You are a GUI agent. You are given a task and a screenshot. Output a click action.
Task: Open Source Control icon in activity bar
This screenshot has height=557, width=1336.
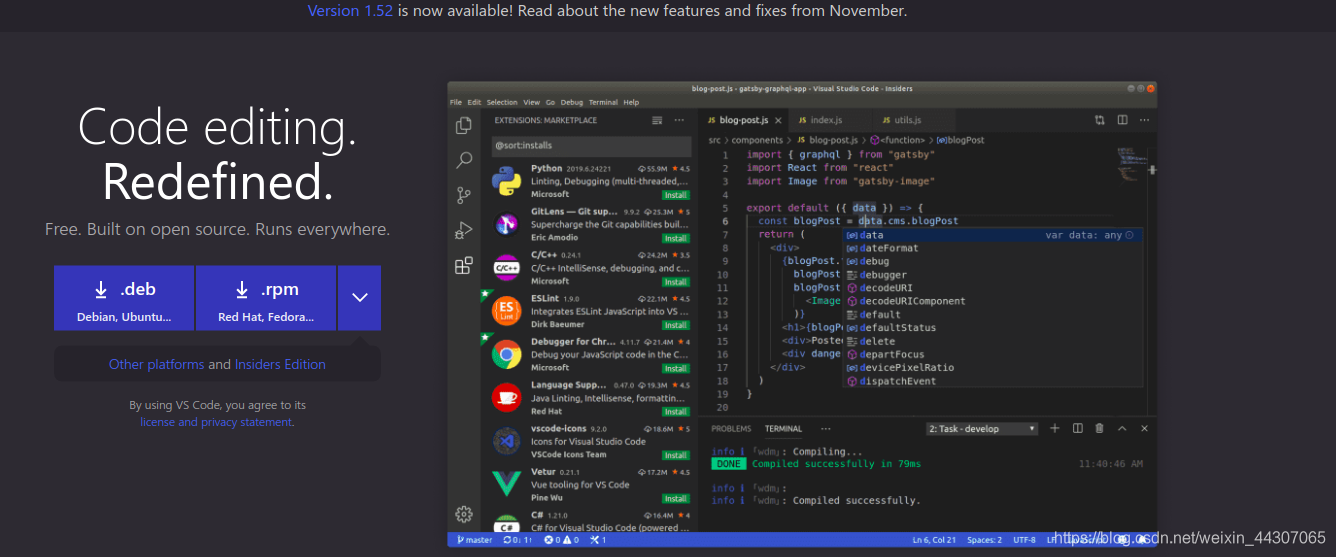pyautogui.click(x=463, y=195)
